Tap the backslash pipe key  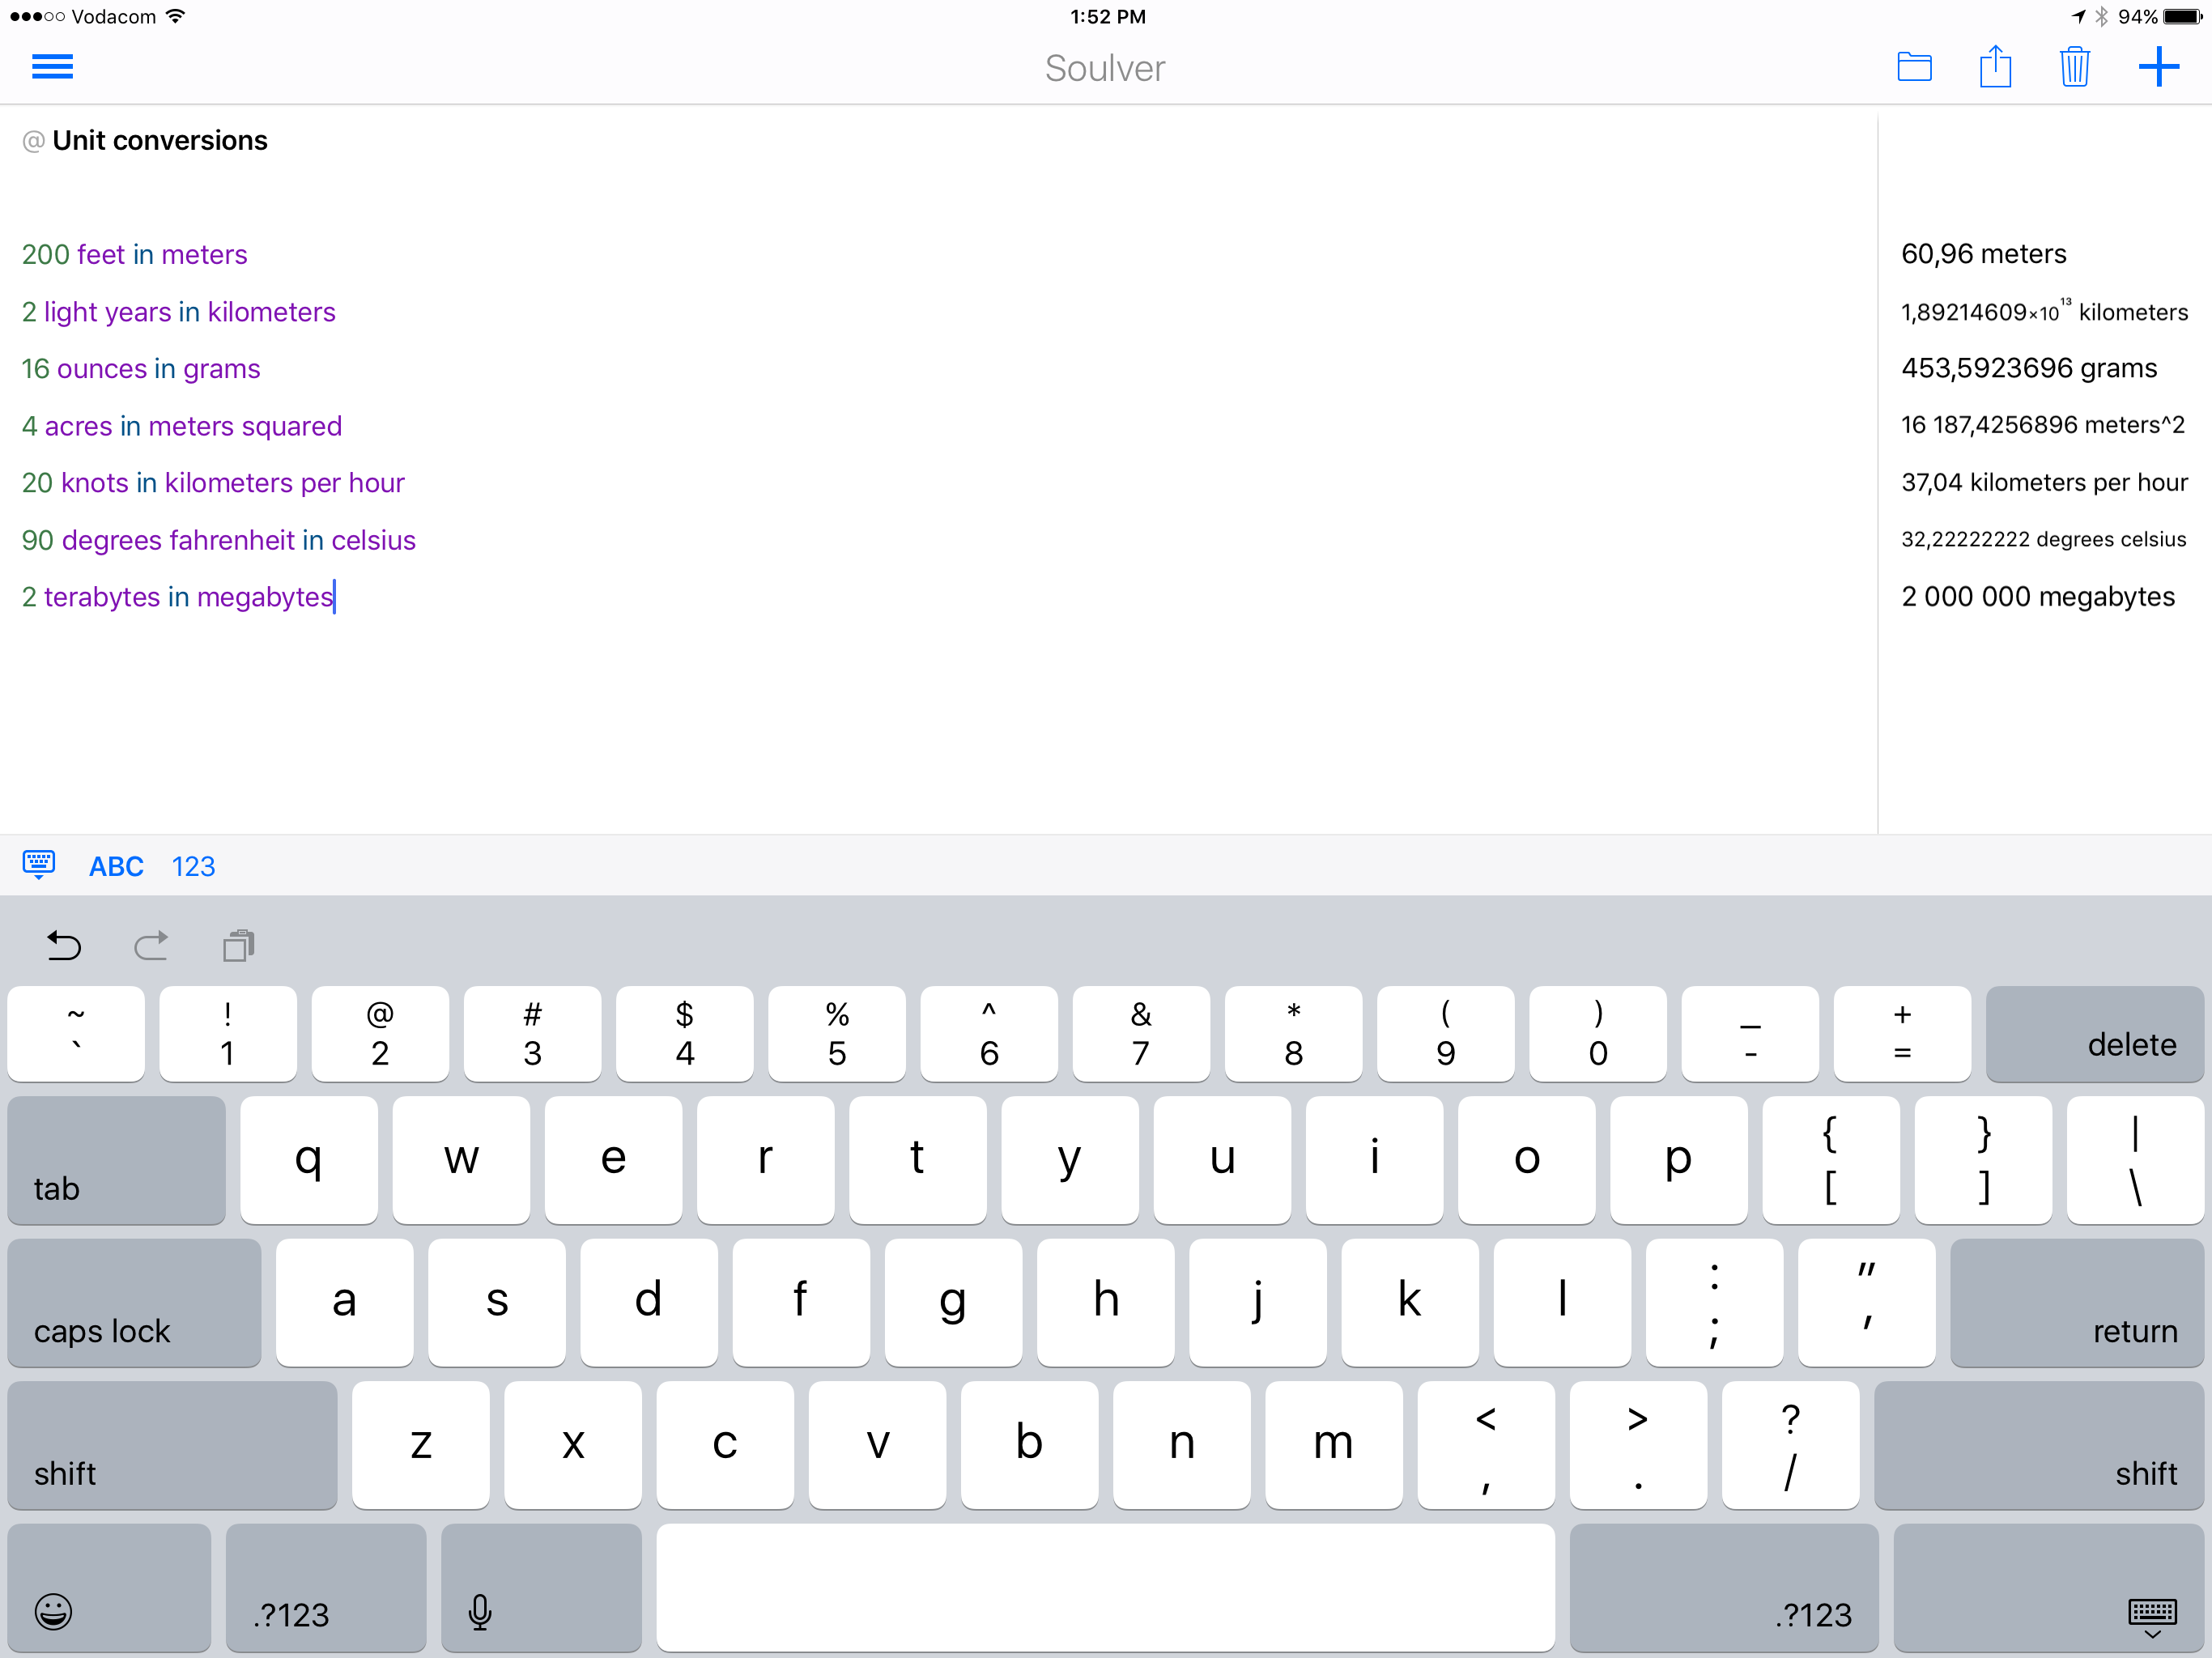2135,1160
